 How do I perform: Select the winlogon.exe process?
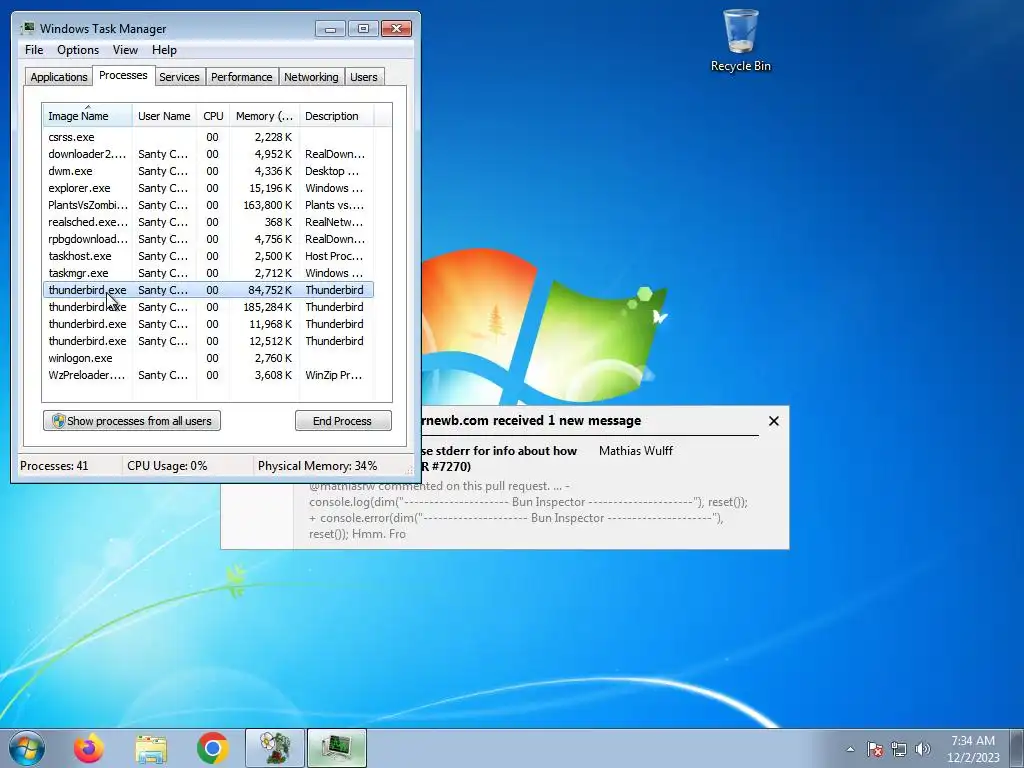208,358
